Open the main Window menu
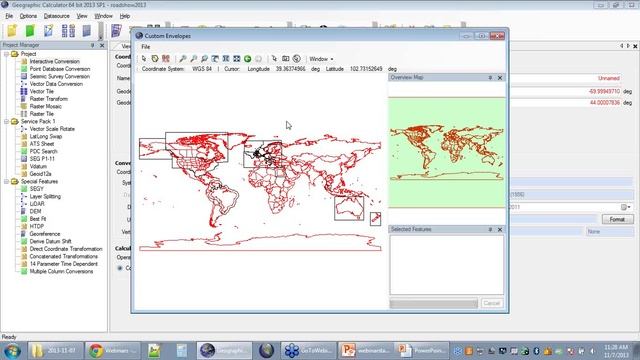Image resolution: width=640 pixels, height=360 pixels. (103, 16)
